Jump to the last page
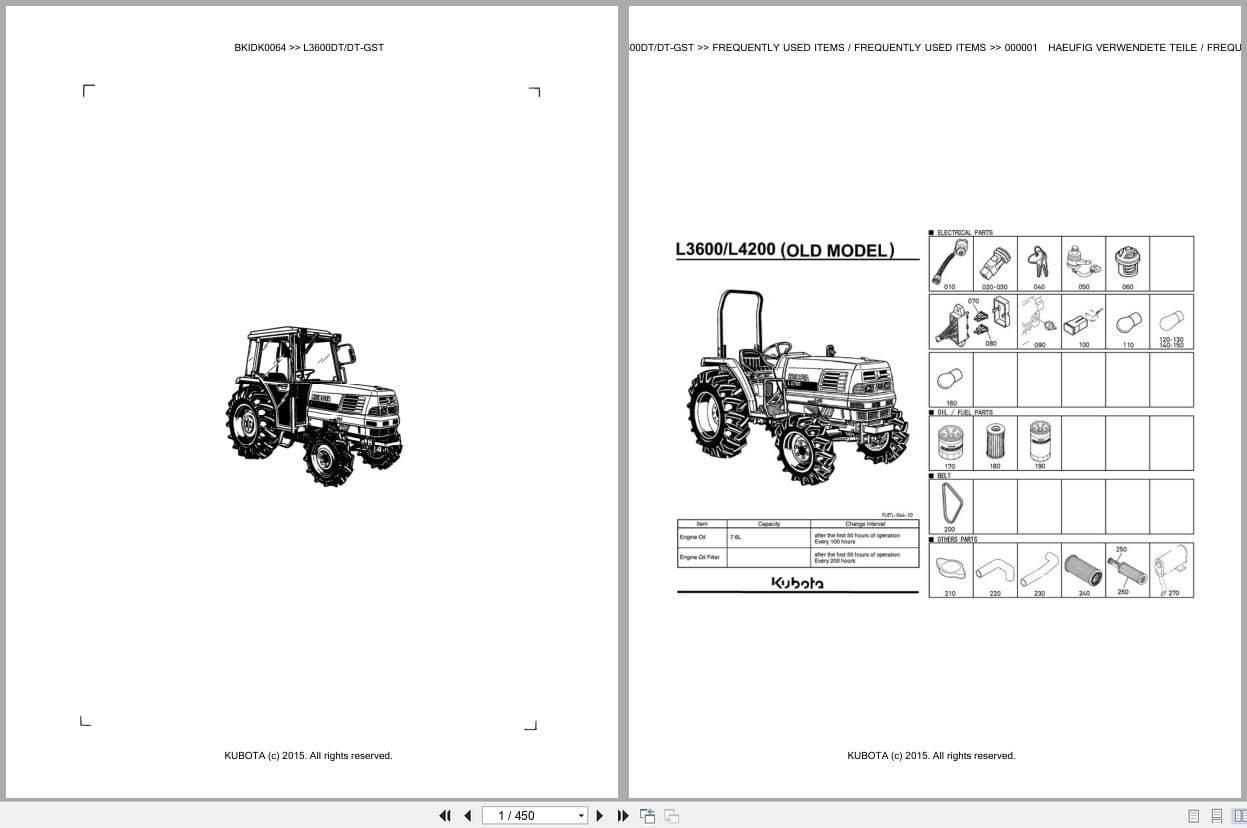This screenshot has width=1247, height=828. 622,816
